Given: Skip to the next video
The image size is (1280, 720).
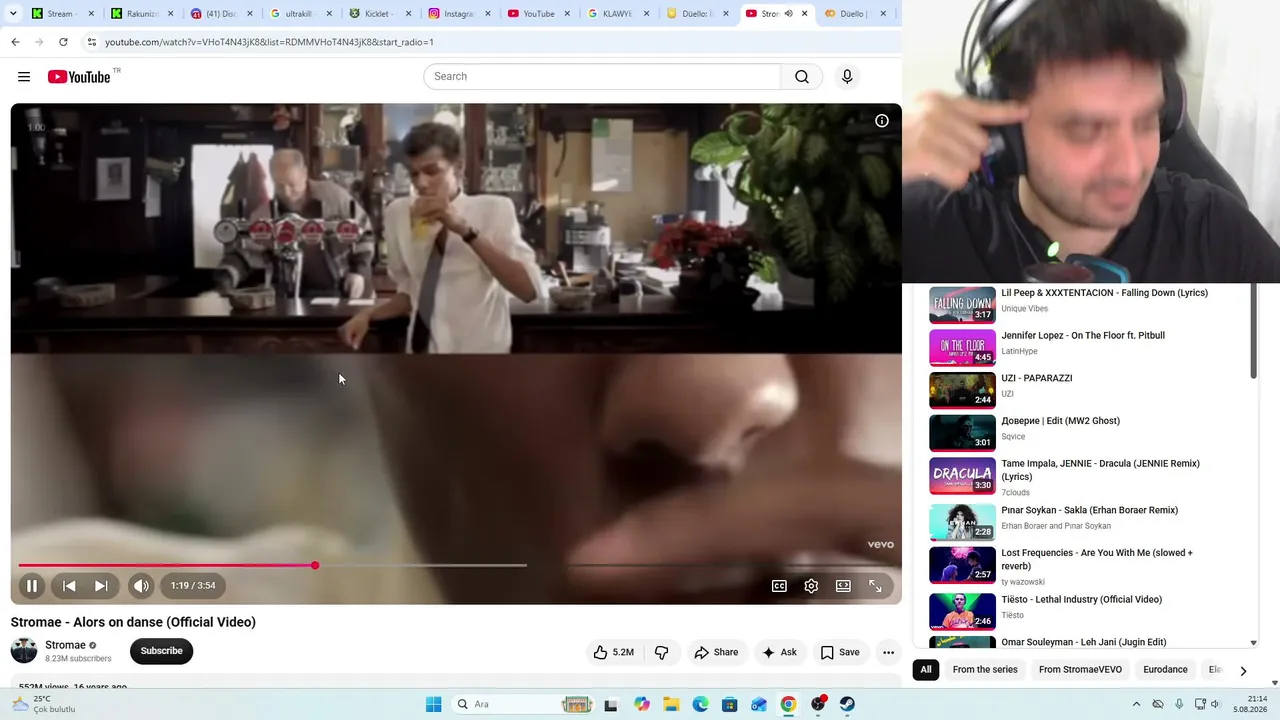Looking at the screenshot, I should click(101, 586).
